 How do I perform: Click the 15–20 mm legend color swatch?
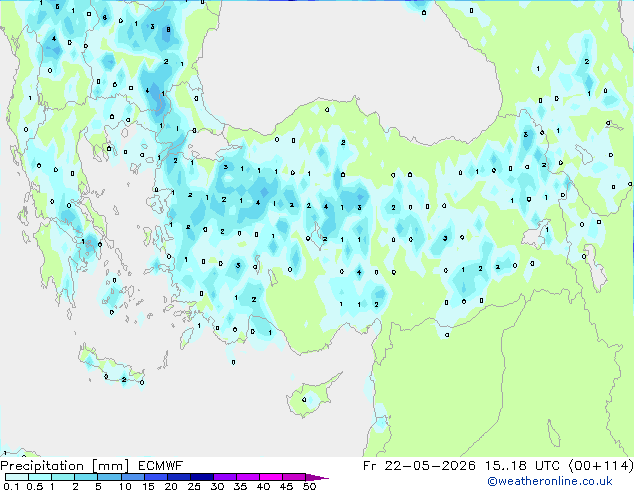tap(156, 477)
